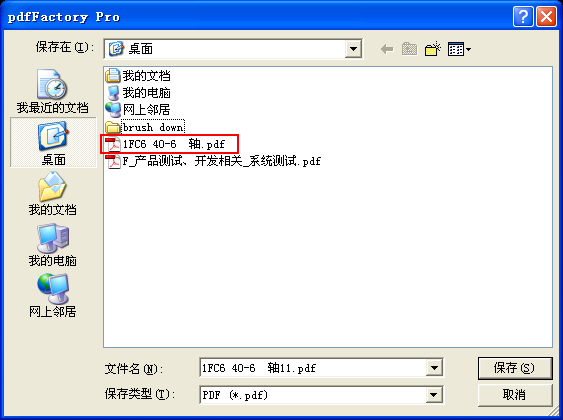Click the help question mark button
This screenshot has width=563, height=420.
[x=523, y=17]
